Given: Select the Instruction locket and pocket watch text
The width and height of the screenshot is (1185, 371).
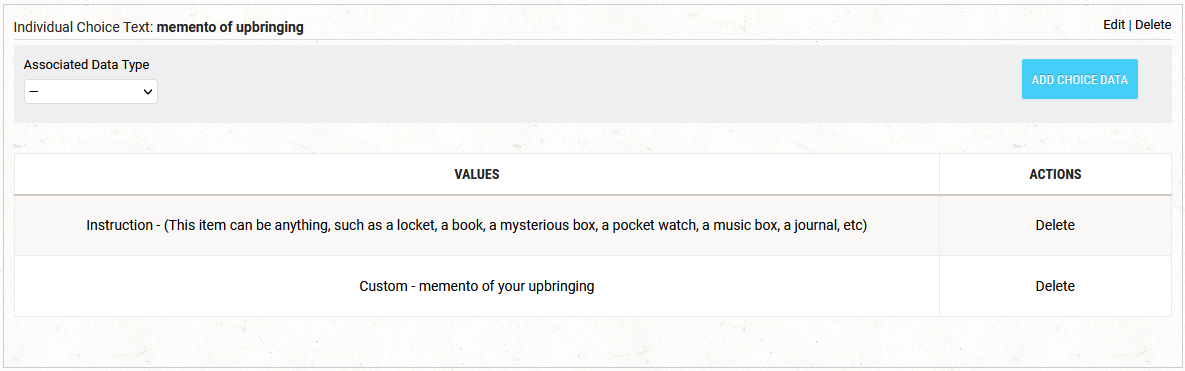Looking at the screenshot, I should point(476,226).
